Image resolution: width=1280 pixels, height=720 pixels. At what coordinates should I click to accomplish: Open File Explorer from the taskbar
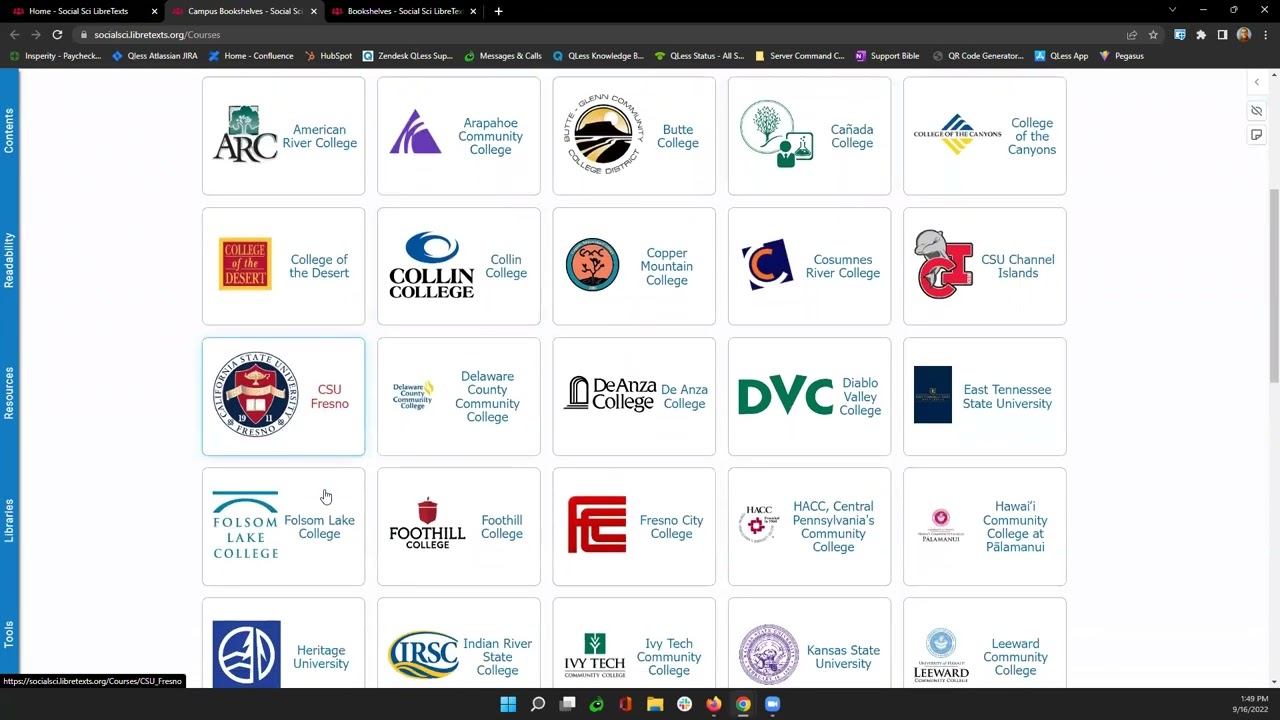(x=655, y=704)
